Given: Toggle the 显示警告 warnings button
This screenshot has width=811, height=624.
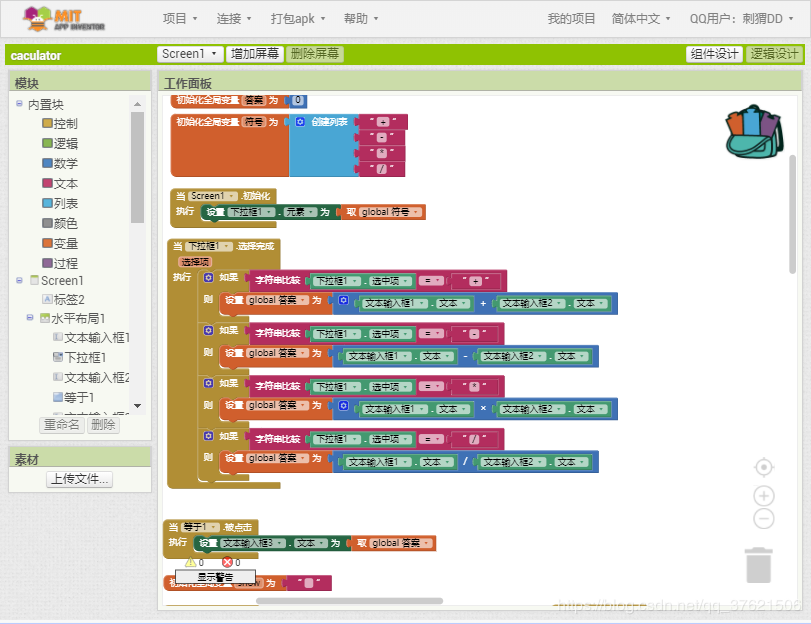Looking at the screenshot, I should coord(214,577).
